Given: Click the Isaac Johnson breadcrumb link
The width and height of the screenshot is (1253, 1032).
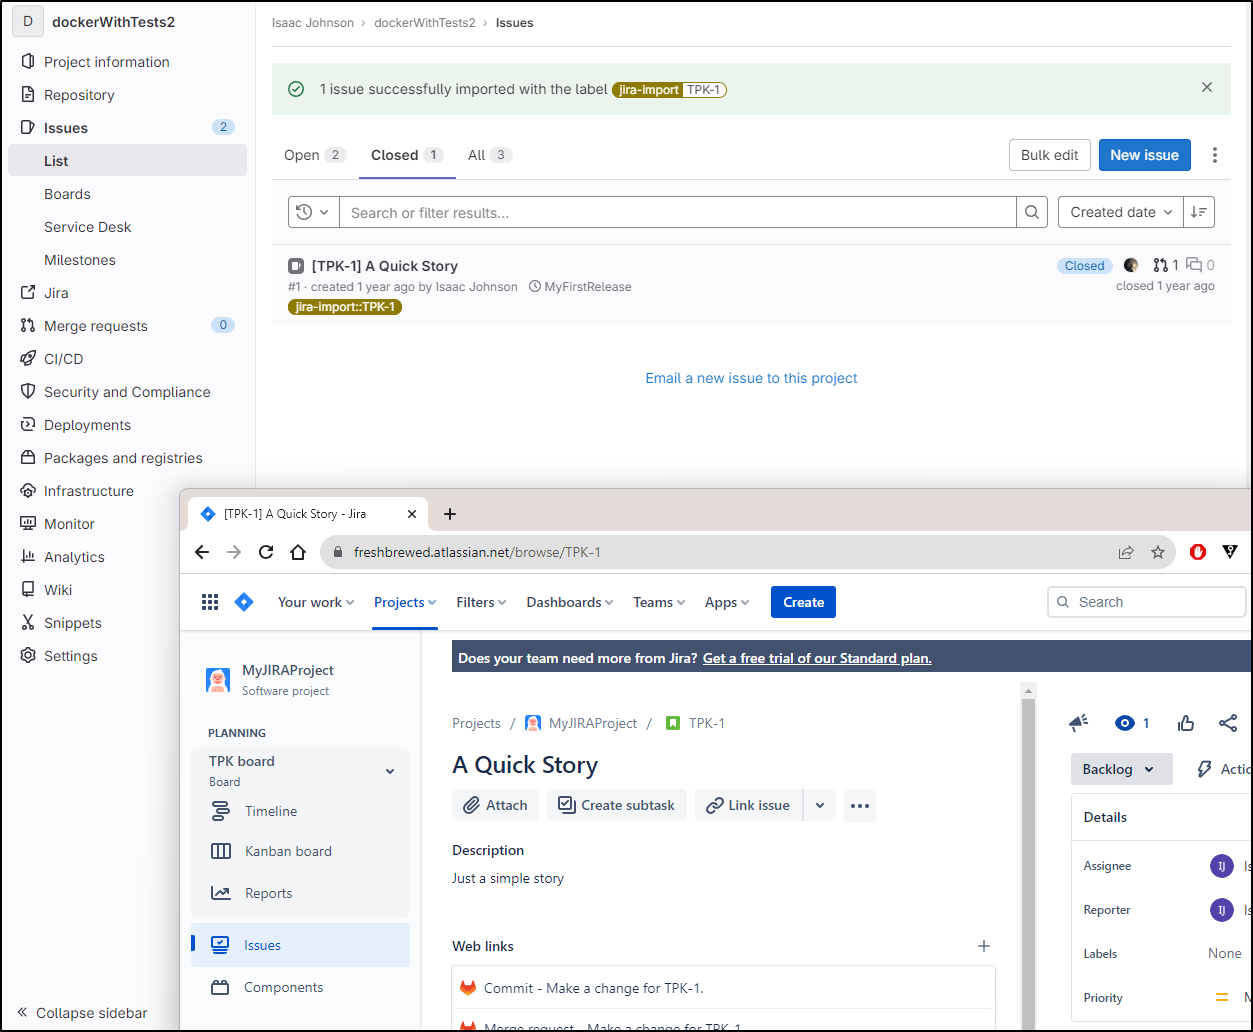Looking at the screenshot, I should 313,22.
